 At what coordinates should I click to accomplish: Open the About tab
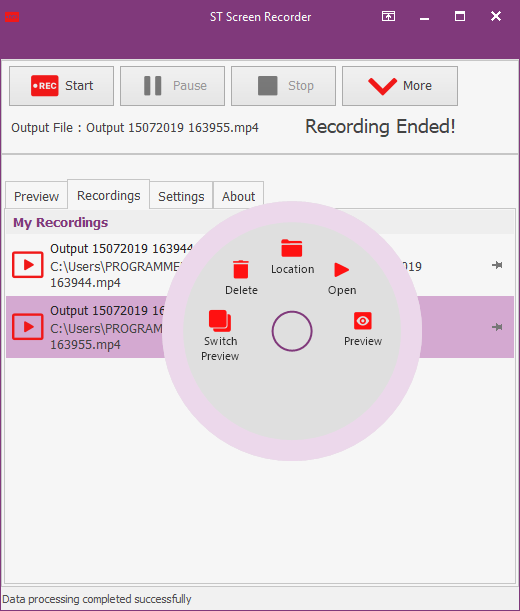tap(239, 195)
